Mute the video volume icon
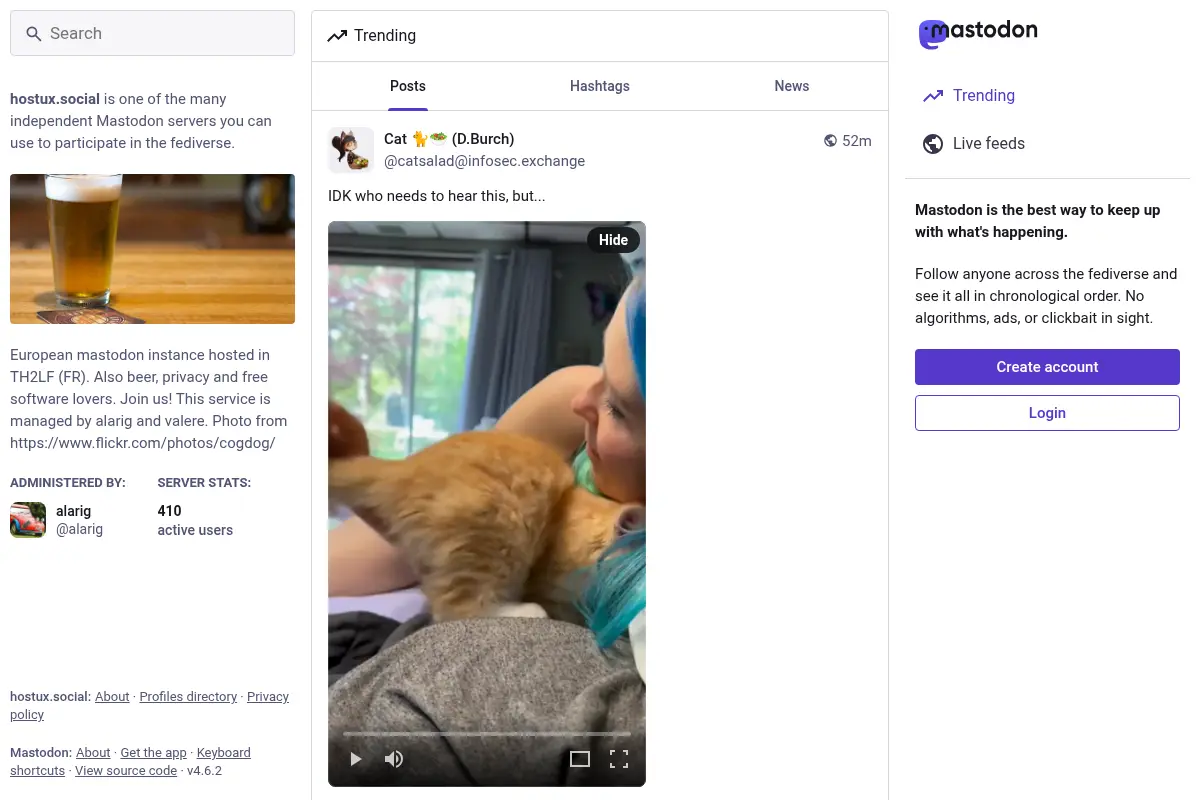Screen dimensions: 1200x800 coord(394,759)
